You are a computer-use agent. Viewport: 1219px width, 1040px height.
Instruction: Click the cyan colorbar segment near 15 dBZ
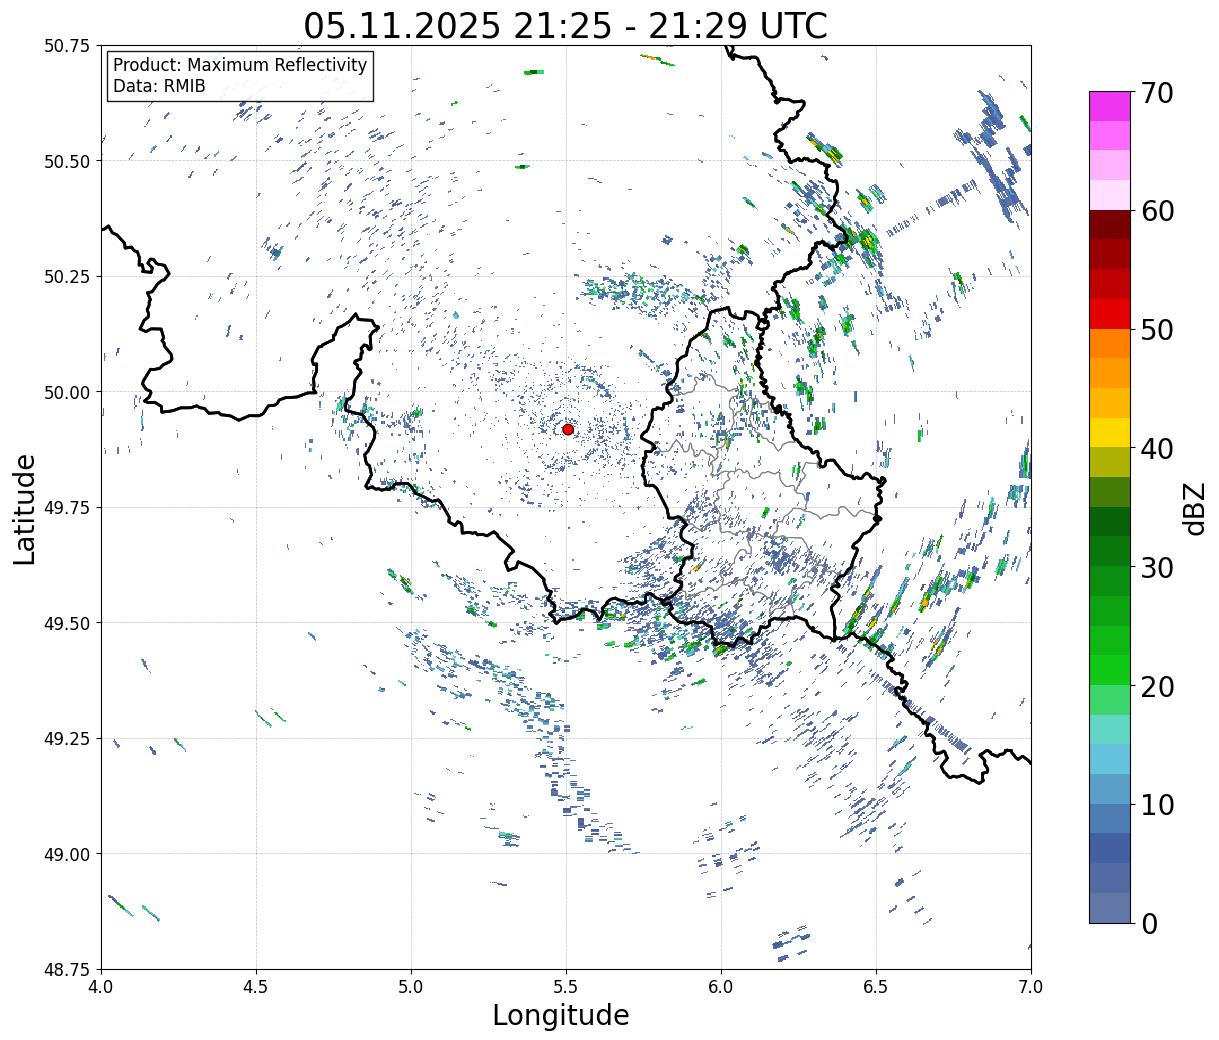pyautogui.click(x=1109, y=759)
